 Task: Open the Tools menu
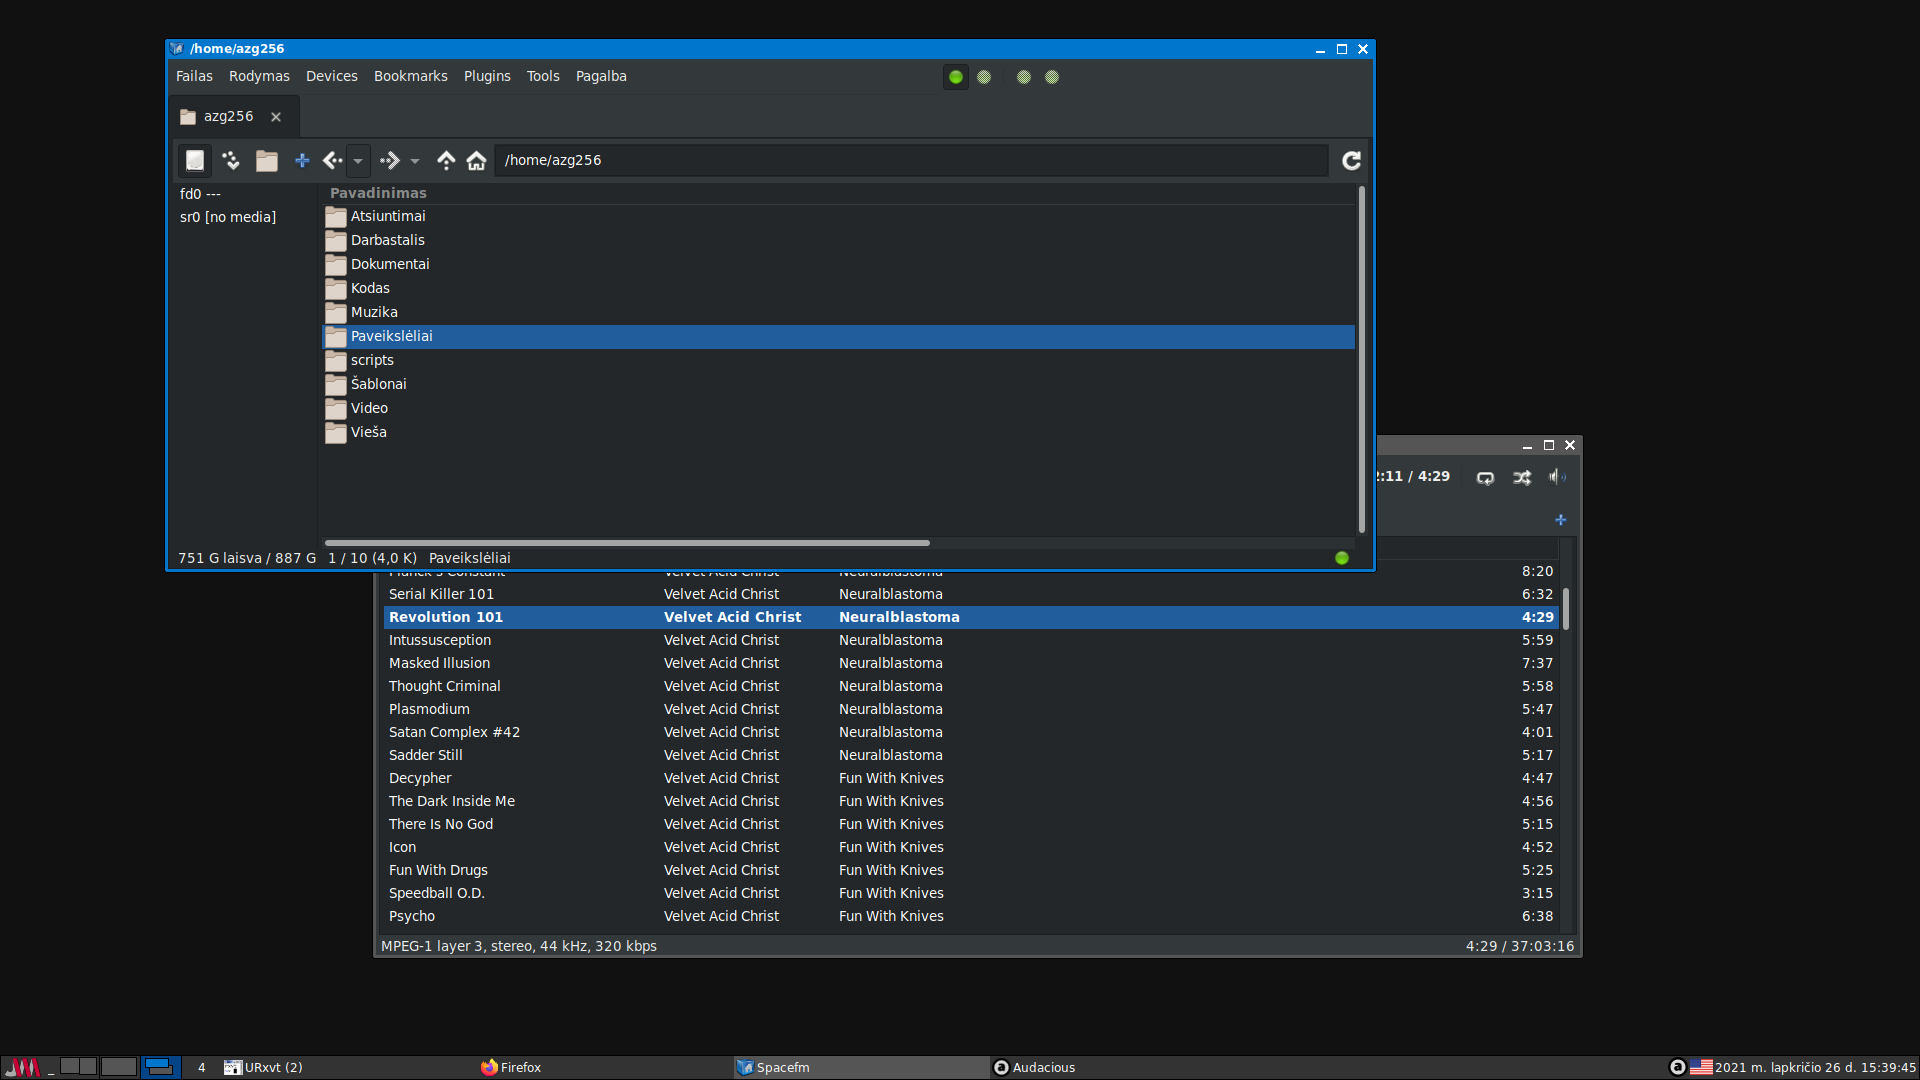click(x=543, y=76)
